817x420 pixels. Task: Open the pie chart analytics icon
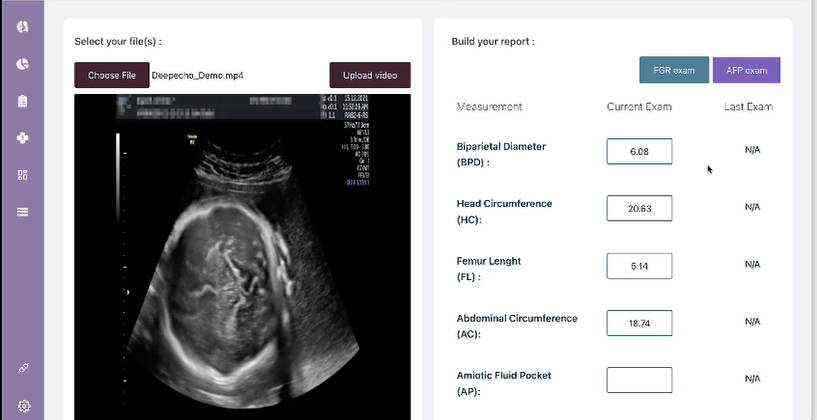pyautogui.click(x=22, y=64)
